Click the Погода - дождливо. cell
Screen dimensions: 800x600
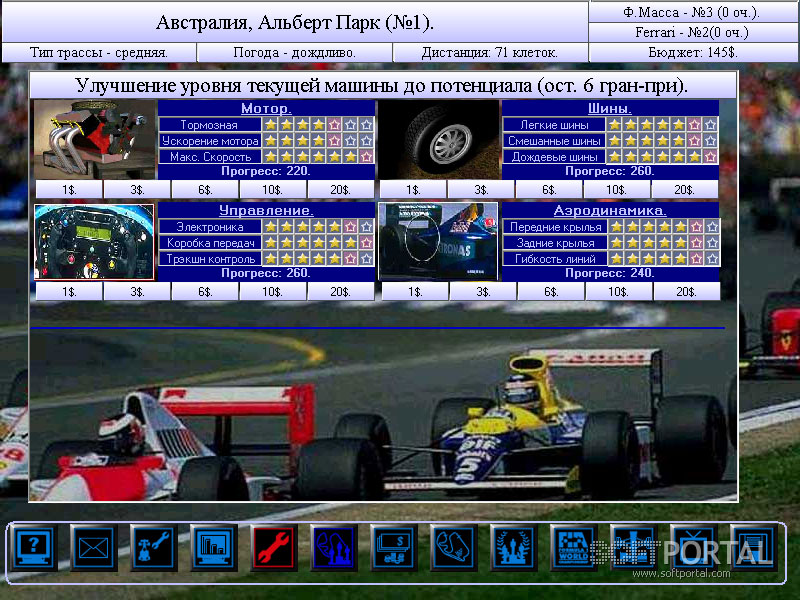tap(294, 52)
